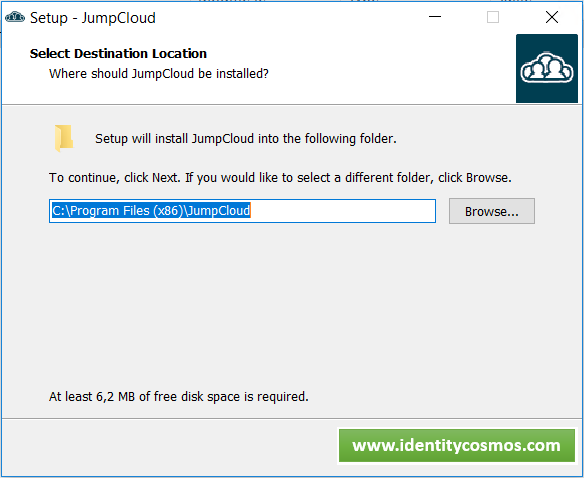
Task: Click the Browse... button
Action: pos(492,211)
